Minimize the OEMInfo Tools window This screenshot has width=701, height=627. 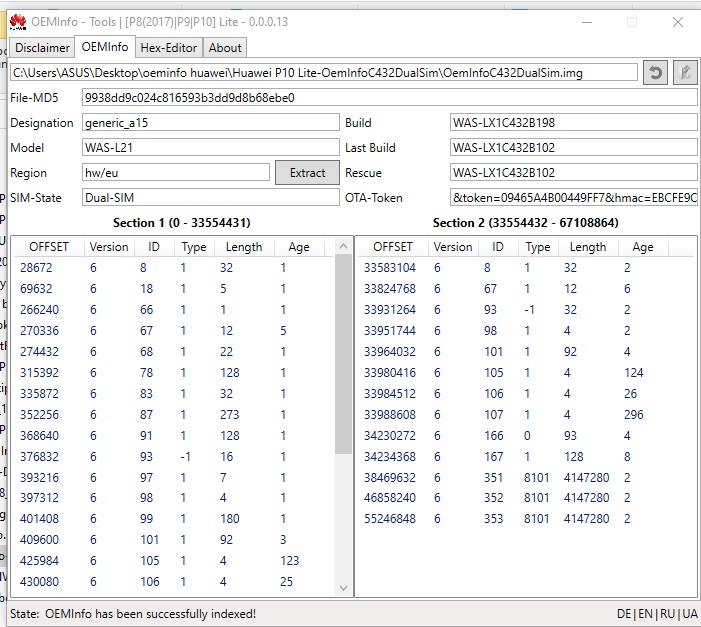pos(587,22)
